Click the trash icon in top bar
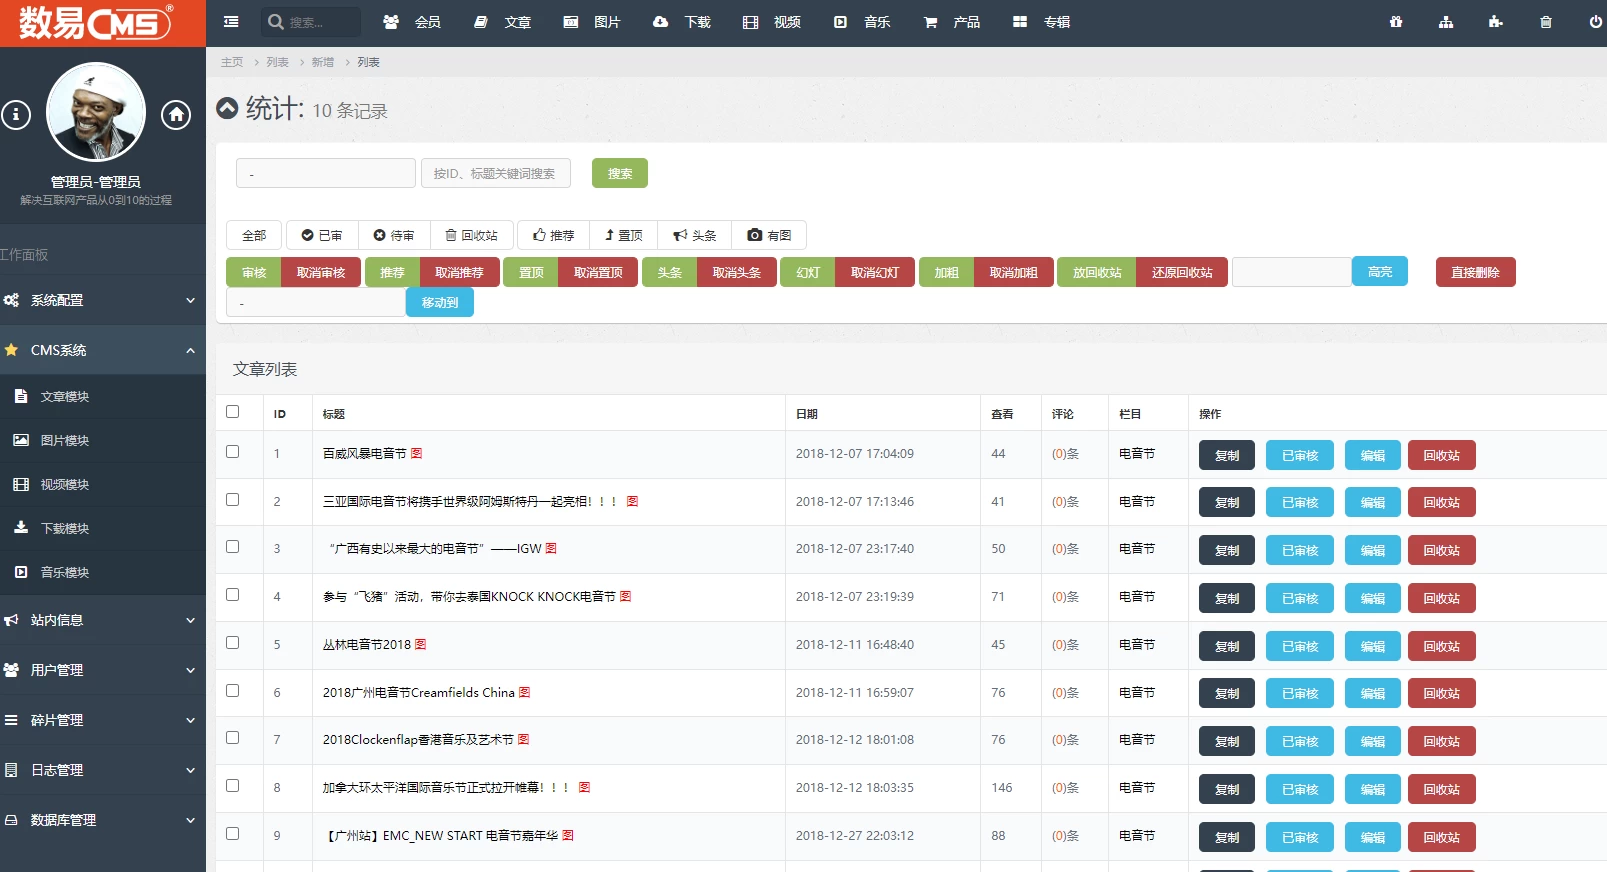 [1545, 21]
